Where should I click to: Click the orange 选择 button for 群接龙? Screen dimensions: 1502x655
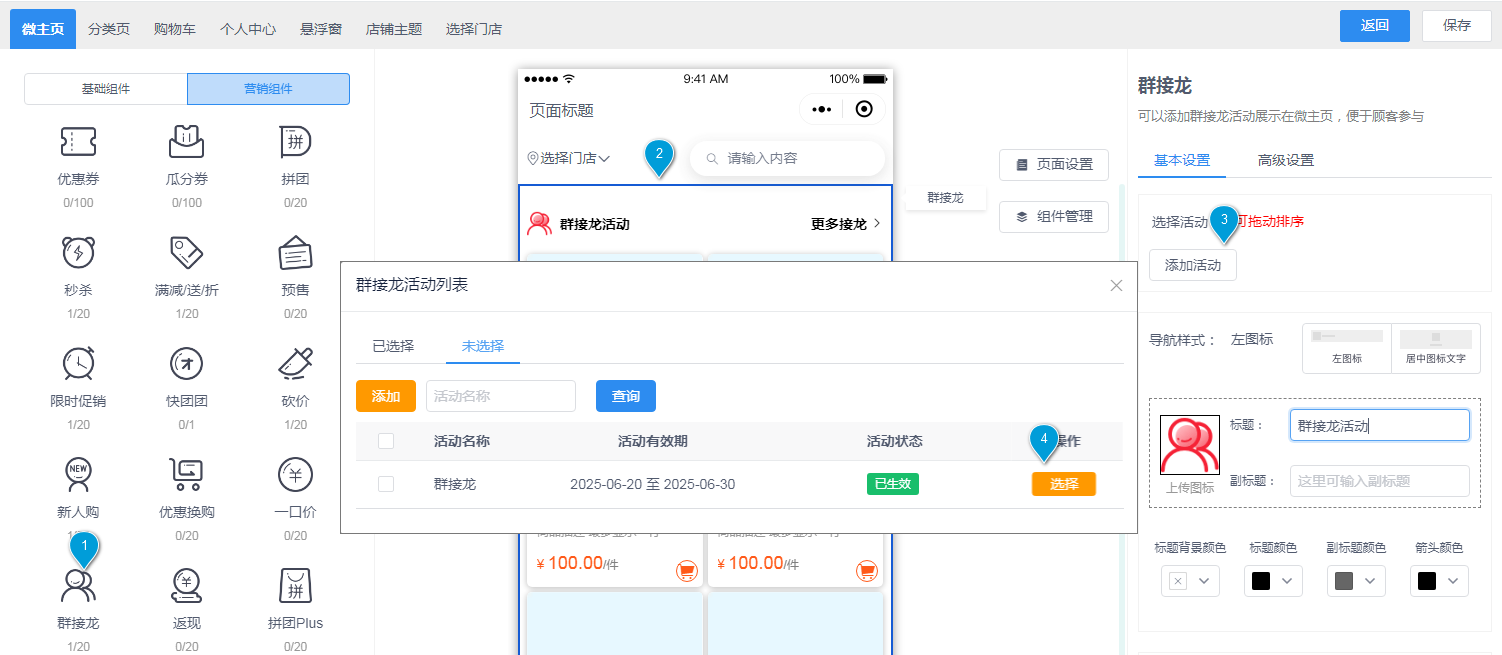coord(1064,484)
